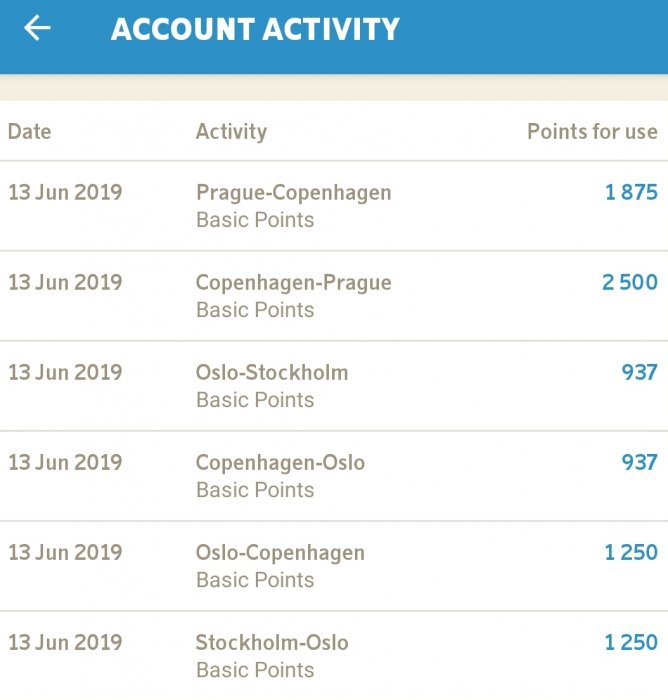Open the Copenhagen-Prague activity entry
This screenshot has height=700, width=668.
pyautogui.click(x=293, y=282)
